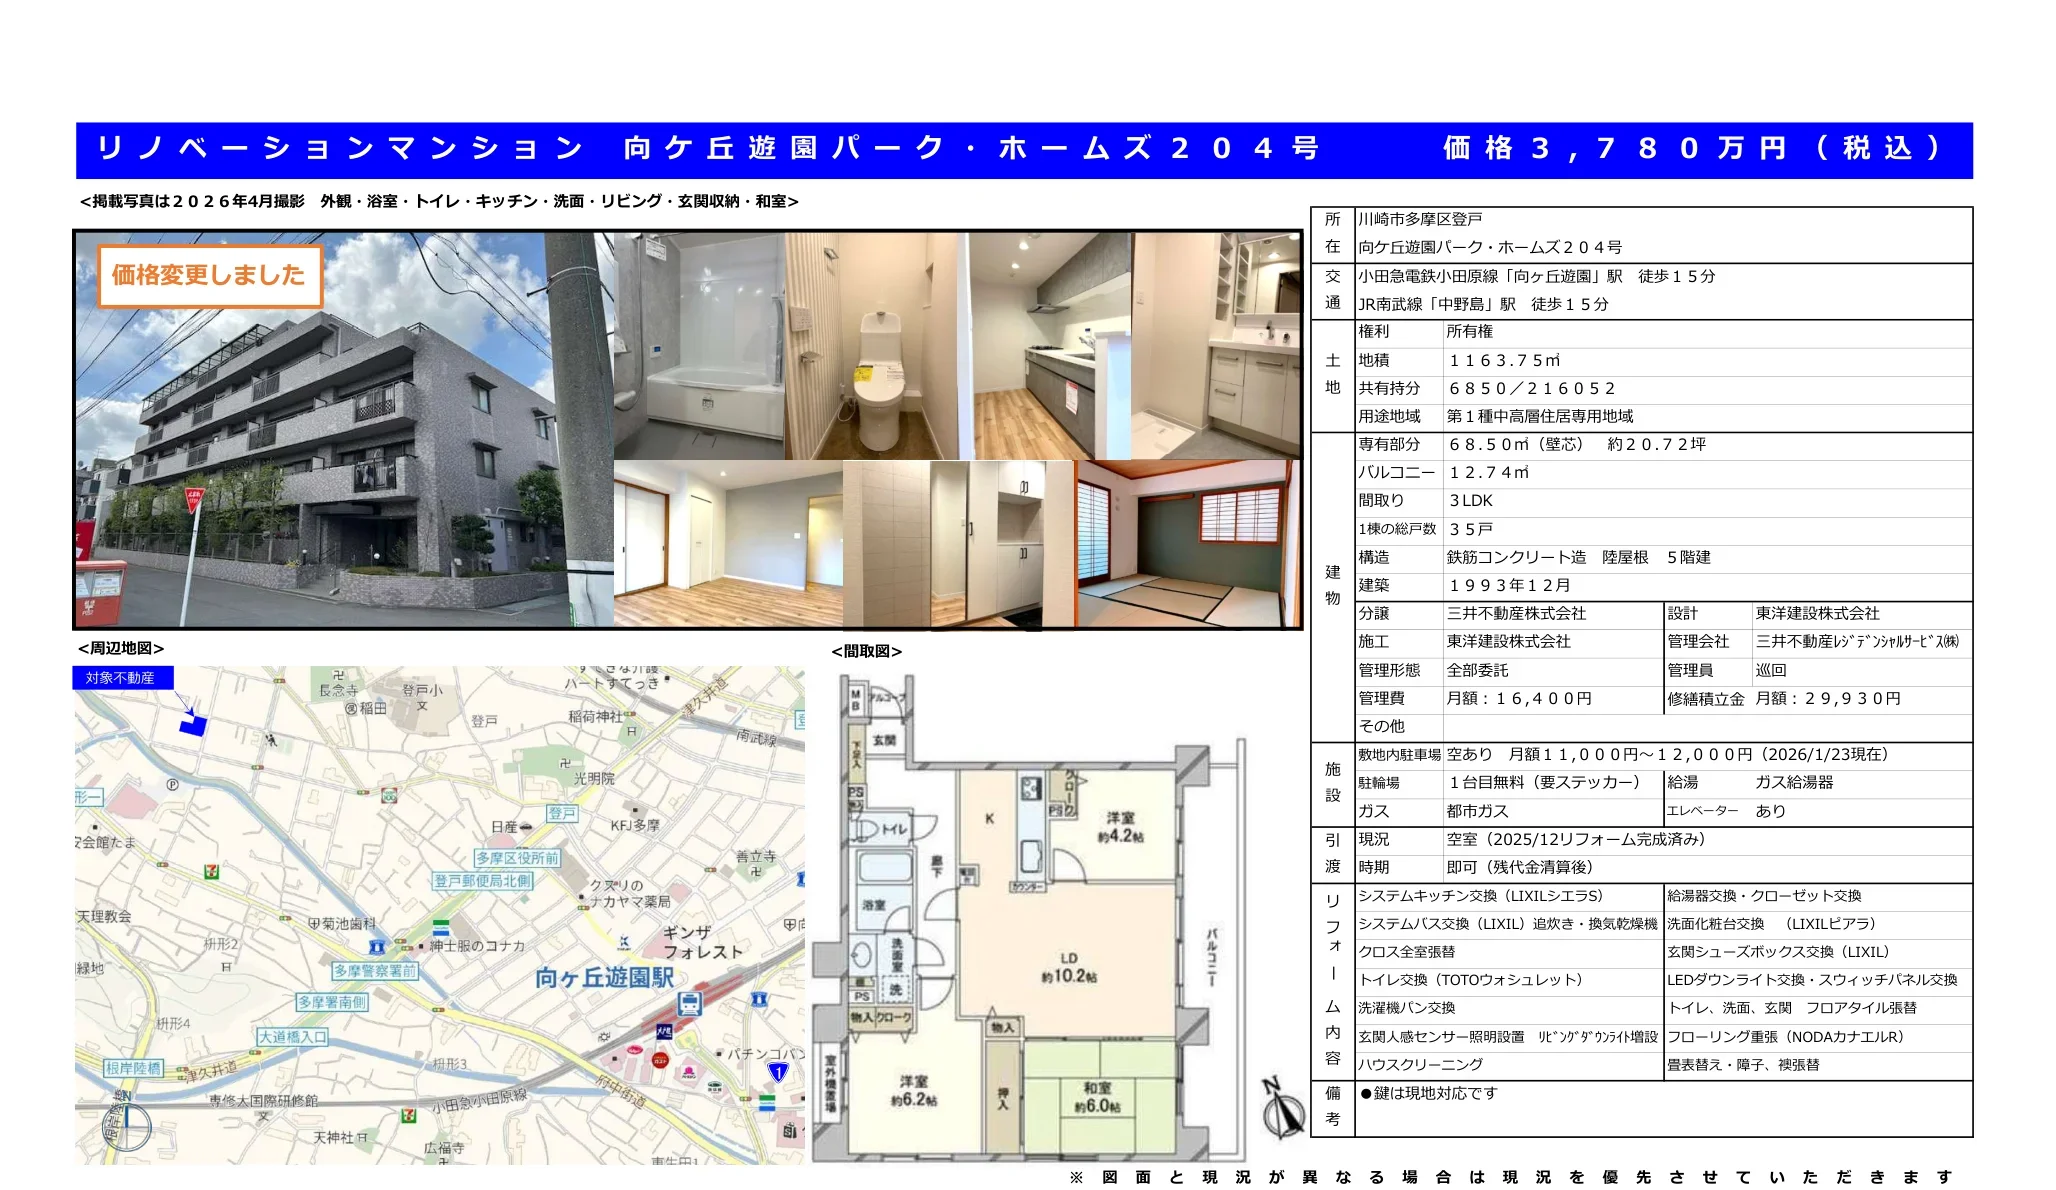Click the parking P circle icon on the map
2056x1190 pixels.
pos(173,785)
